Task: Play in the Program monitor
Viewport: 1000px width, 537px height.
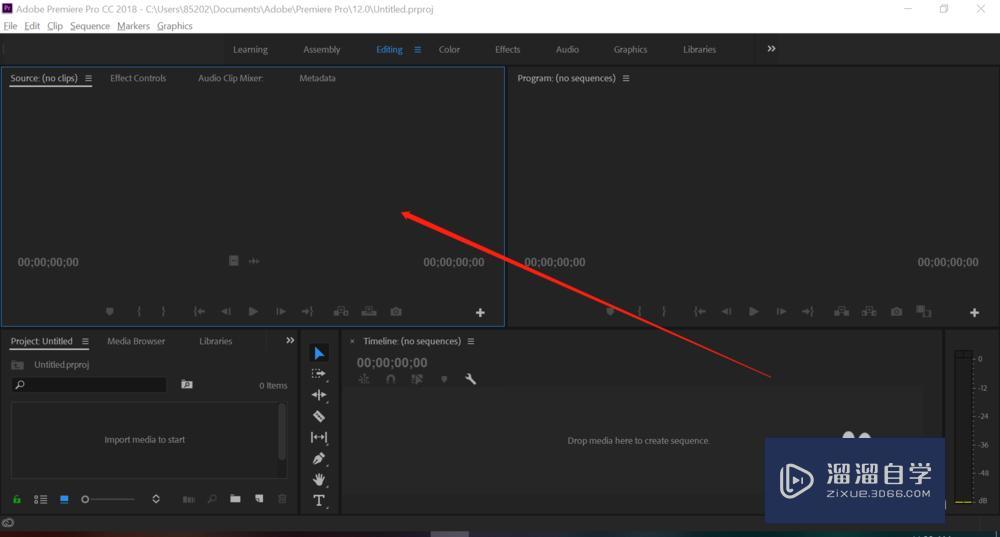Action: (x=754, y=311)
